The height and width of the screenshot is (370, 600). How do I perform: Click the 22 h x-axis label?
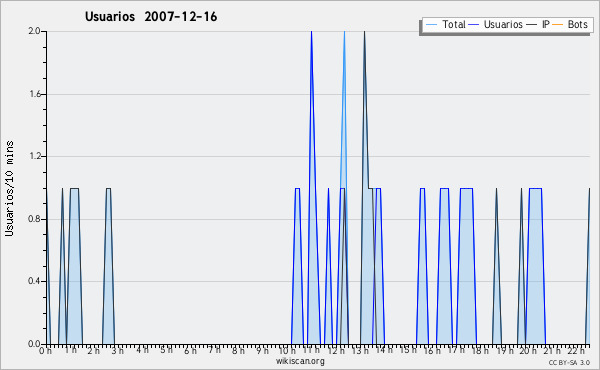[576, 351]
